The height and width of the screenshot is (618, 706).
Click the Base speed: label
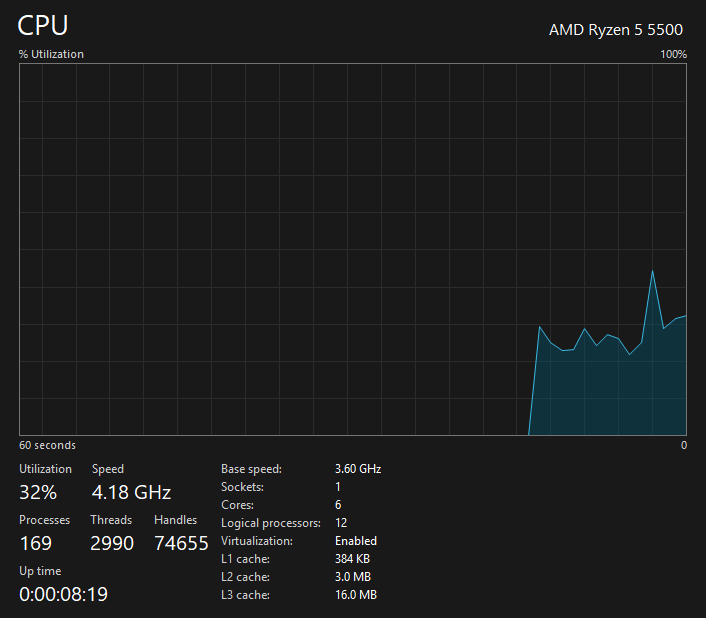(x=251, y=469)
